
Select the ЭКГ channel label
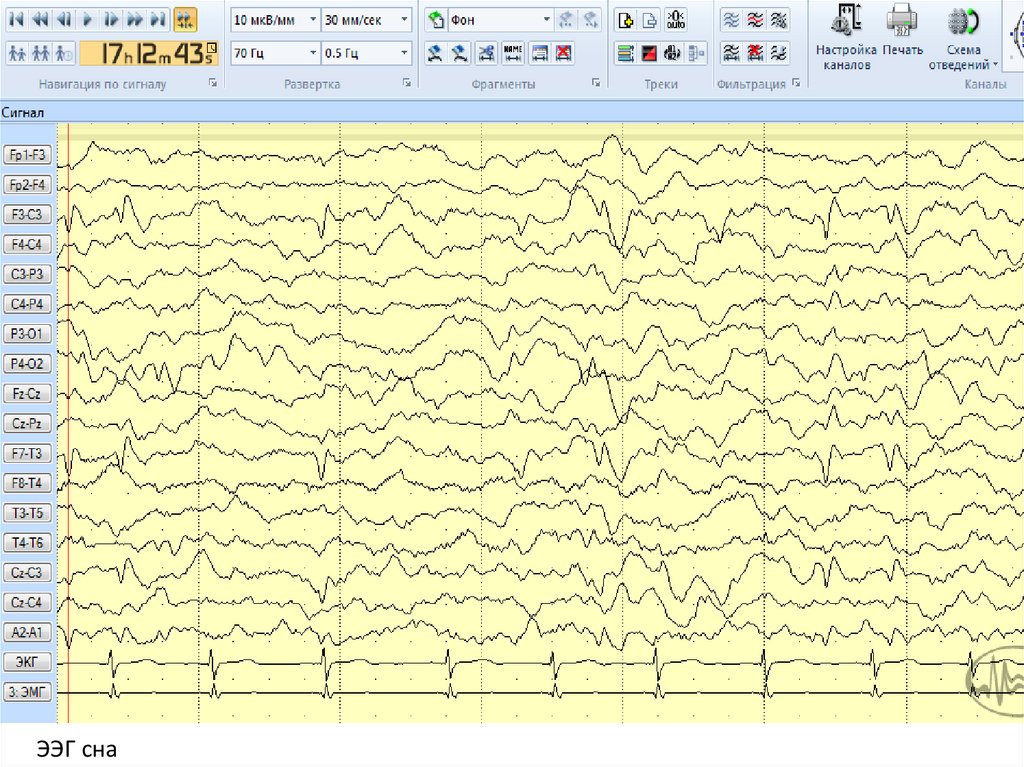(28, 662)
